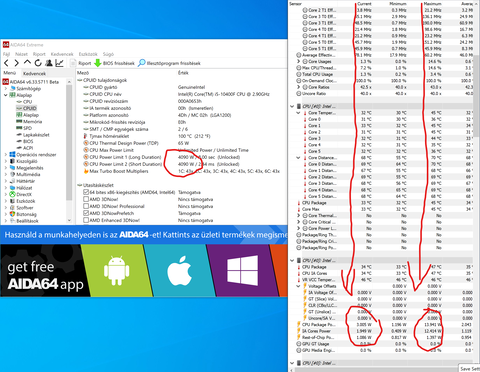The image size is (480, 372).
Task: Click thermometer icon beside Tjmax hőmérséklet
Action: point(86,136)
